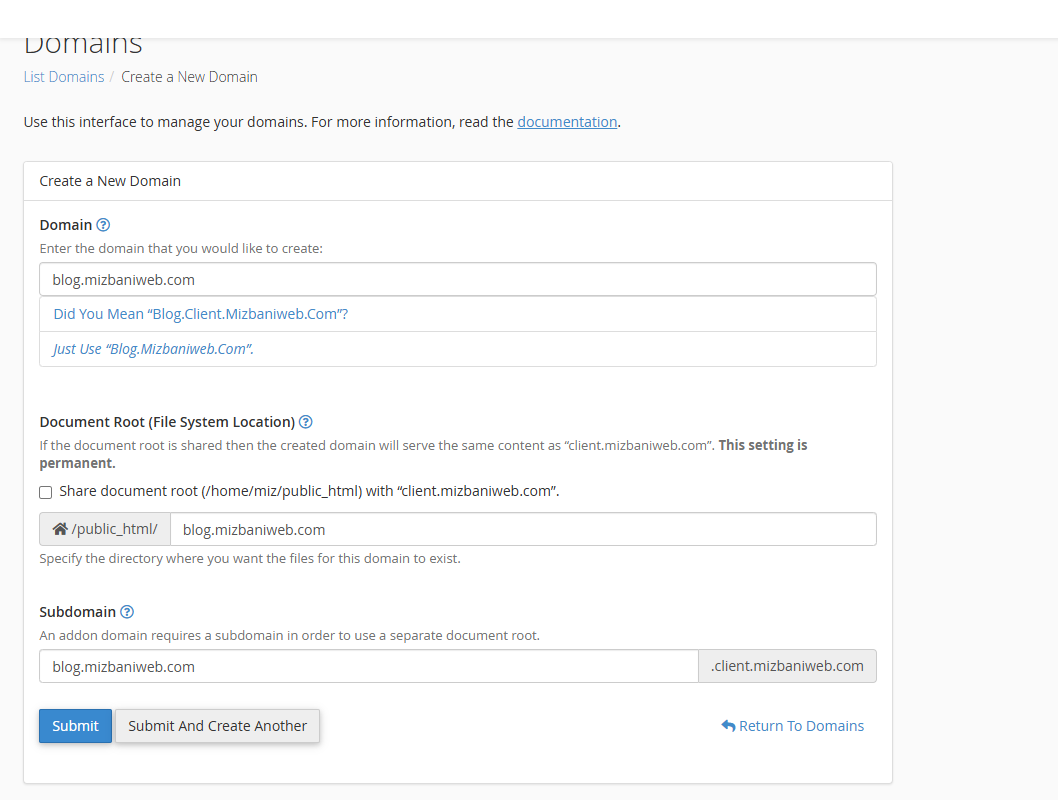Click 'An addon domain requires a subdomain' text
Image resolution: width=1058 pixels, height=800 pixels.
289,635
